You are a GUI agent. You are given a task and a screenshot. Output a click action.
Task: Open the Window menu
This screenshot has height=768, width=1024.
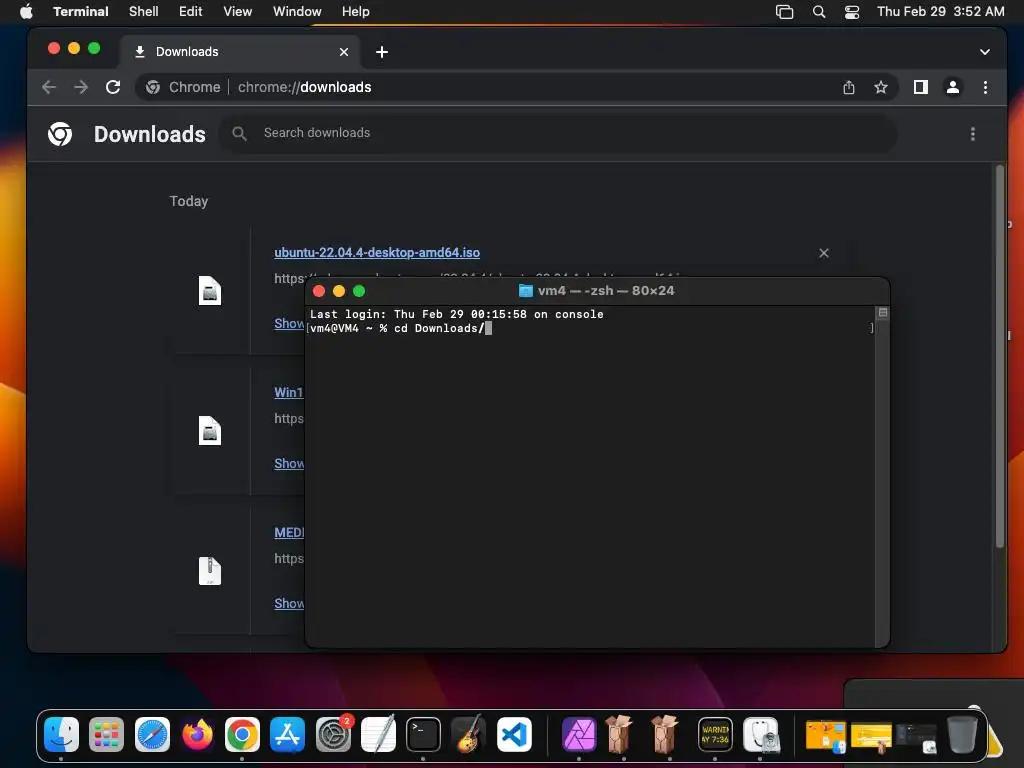pyautogui.click(x=296, y=12)
